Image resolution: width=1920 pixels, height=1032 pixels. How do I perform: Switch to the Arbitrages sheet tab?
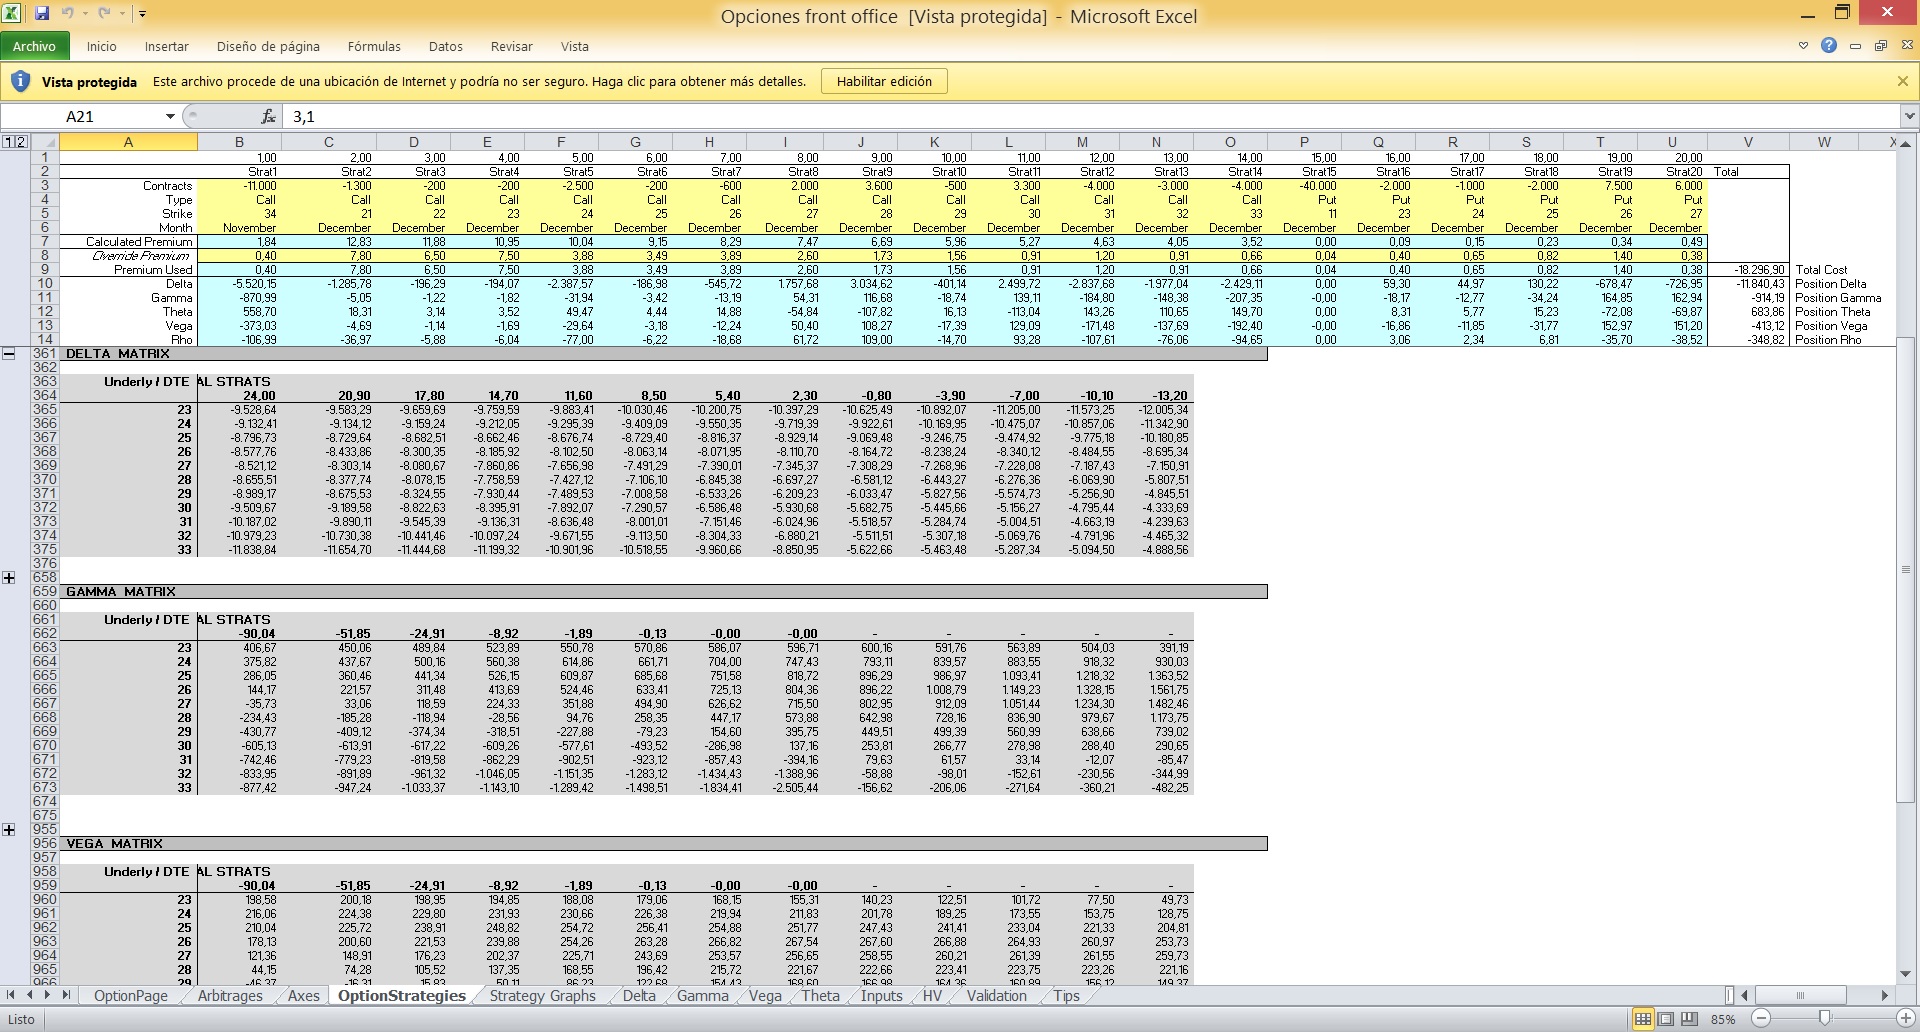point(230,996)
